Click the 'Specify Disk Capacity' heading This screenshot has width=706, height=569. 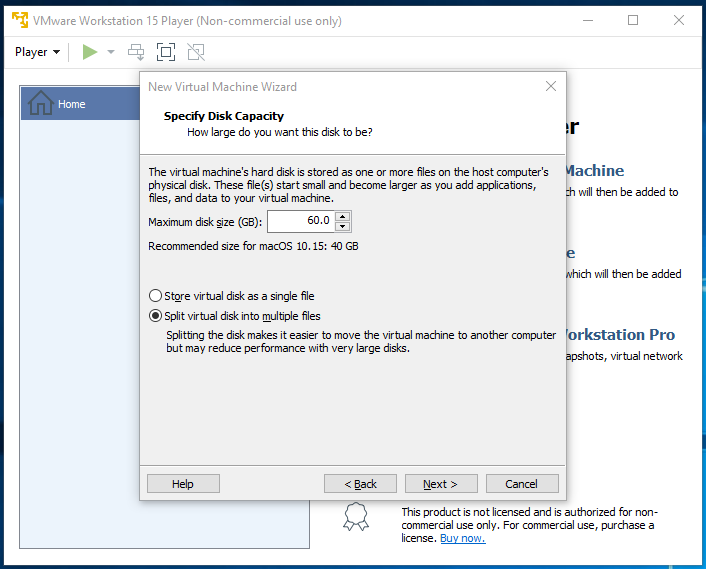224,116
